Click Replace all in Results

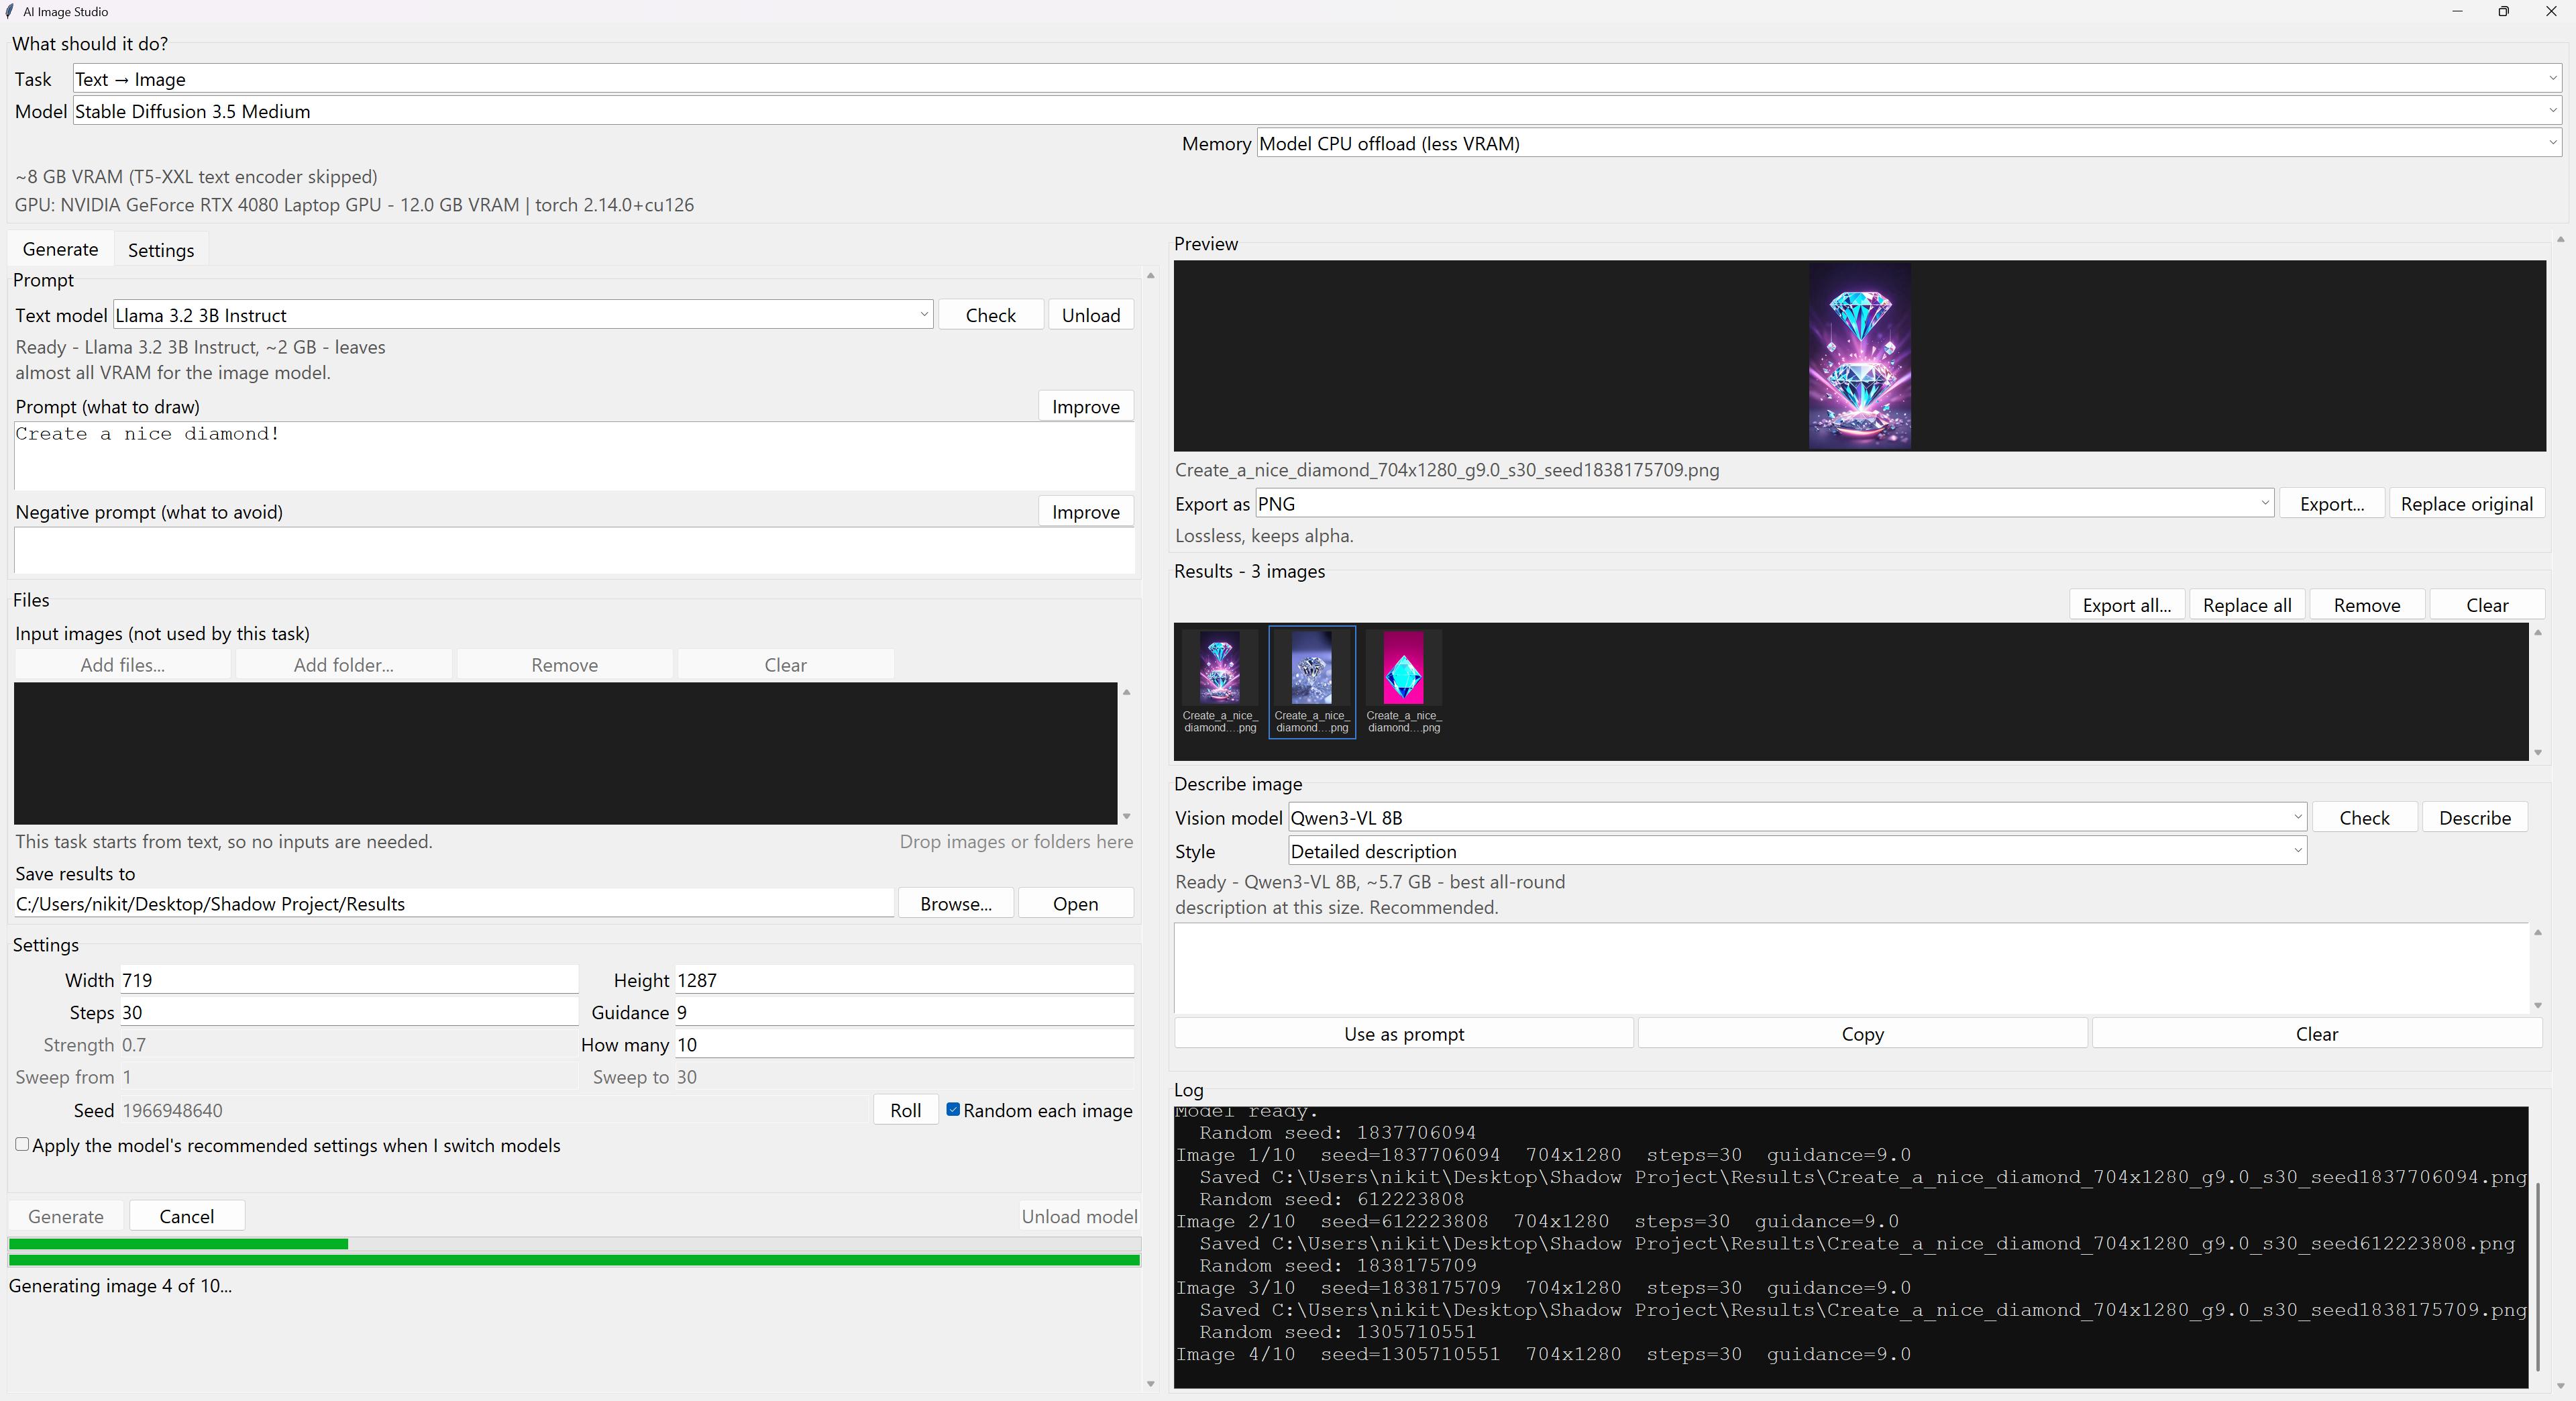tap(2247, 605)
